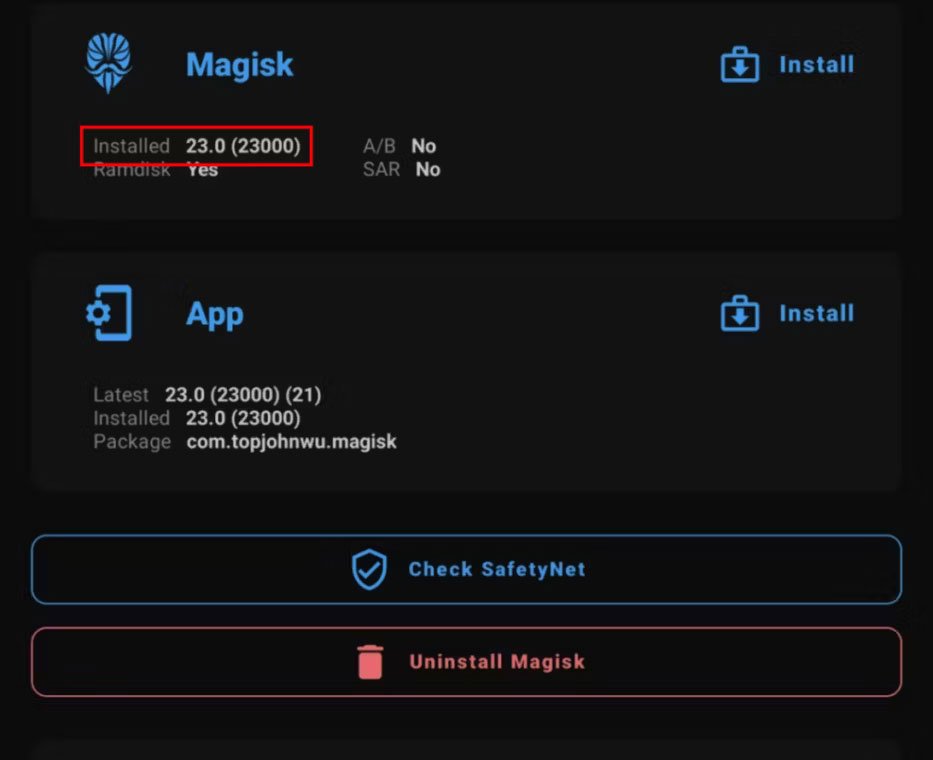Image resolution: width=933 pixels, height=760 pixels.
Task: Click the Package label in the App card
Action: click(x=132, y=442)
